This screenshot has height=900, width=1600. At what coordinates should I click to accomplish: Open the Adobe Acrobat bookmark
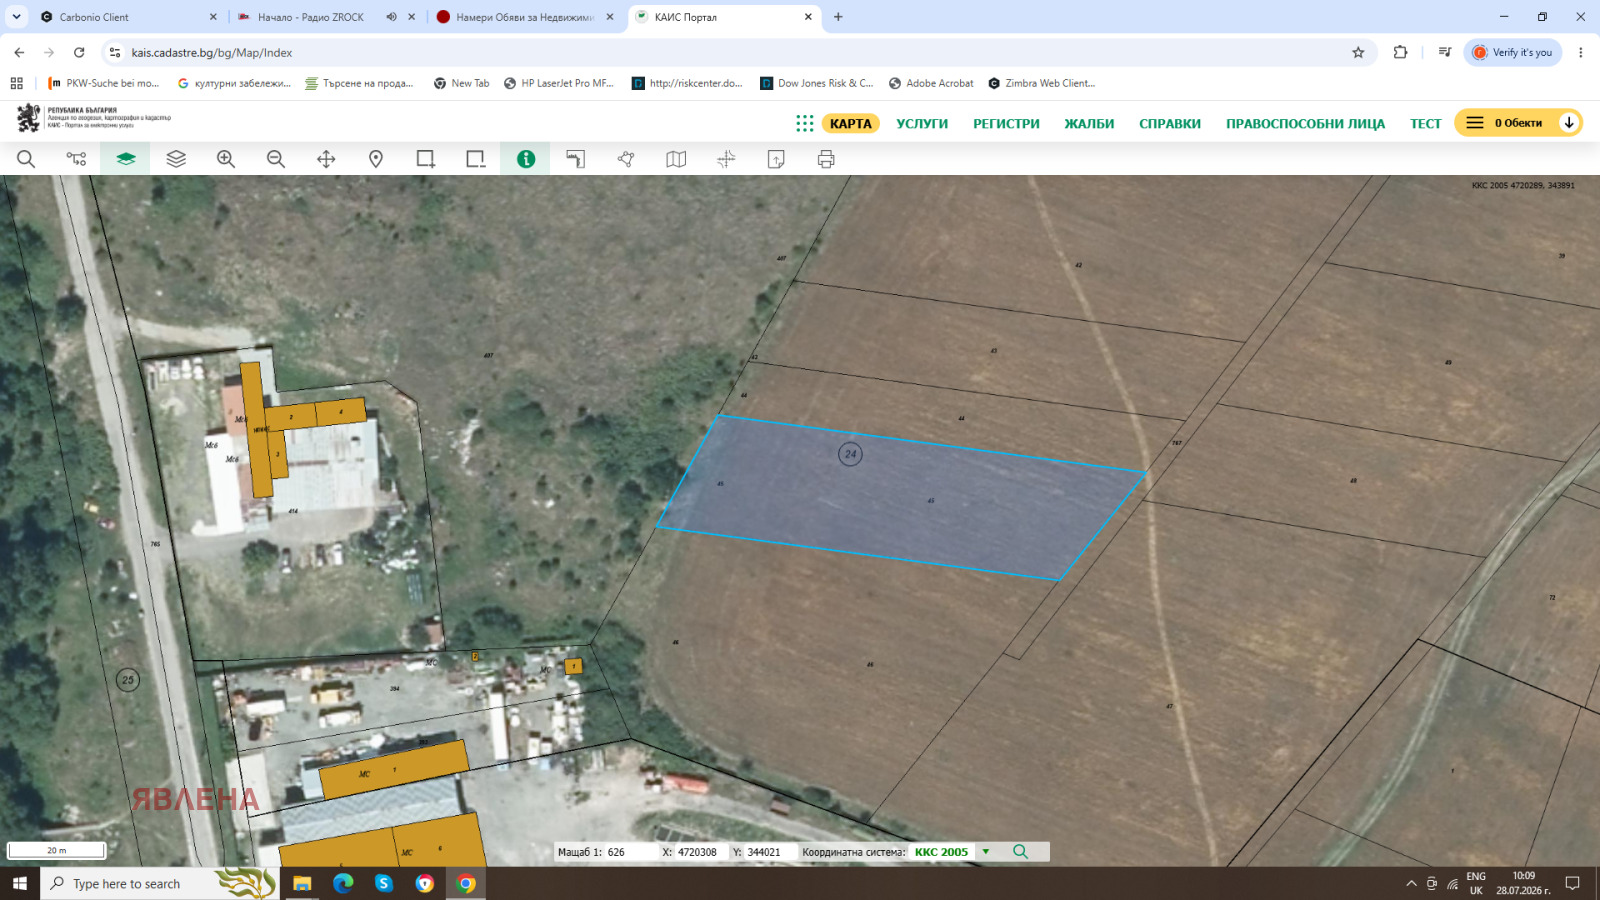point(931,83)
